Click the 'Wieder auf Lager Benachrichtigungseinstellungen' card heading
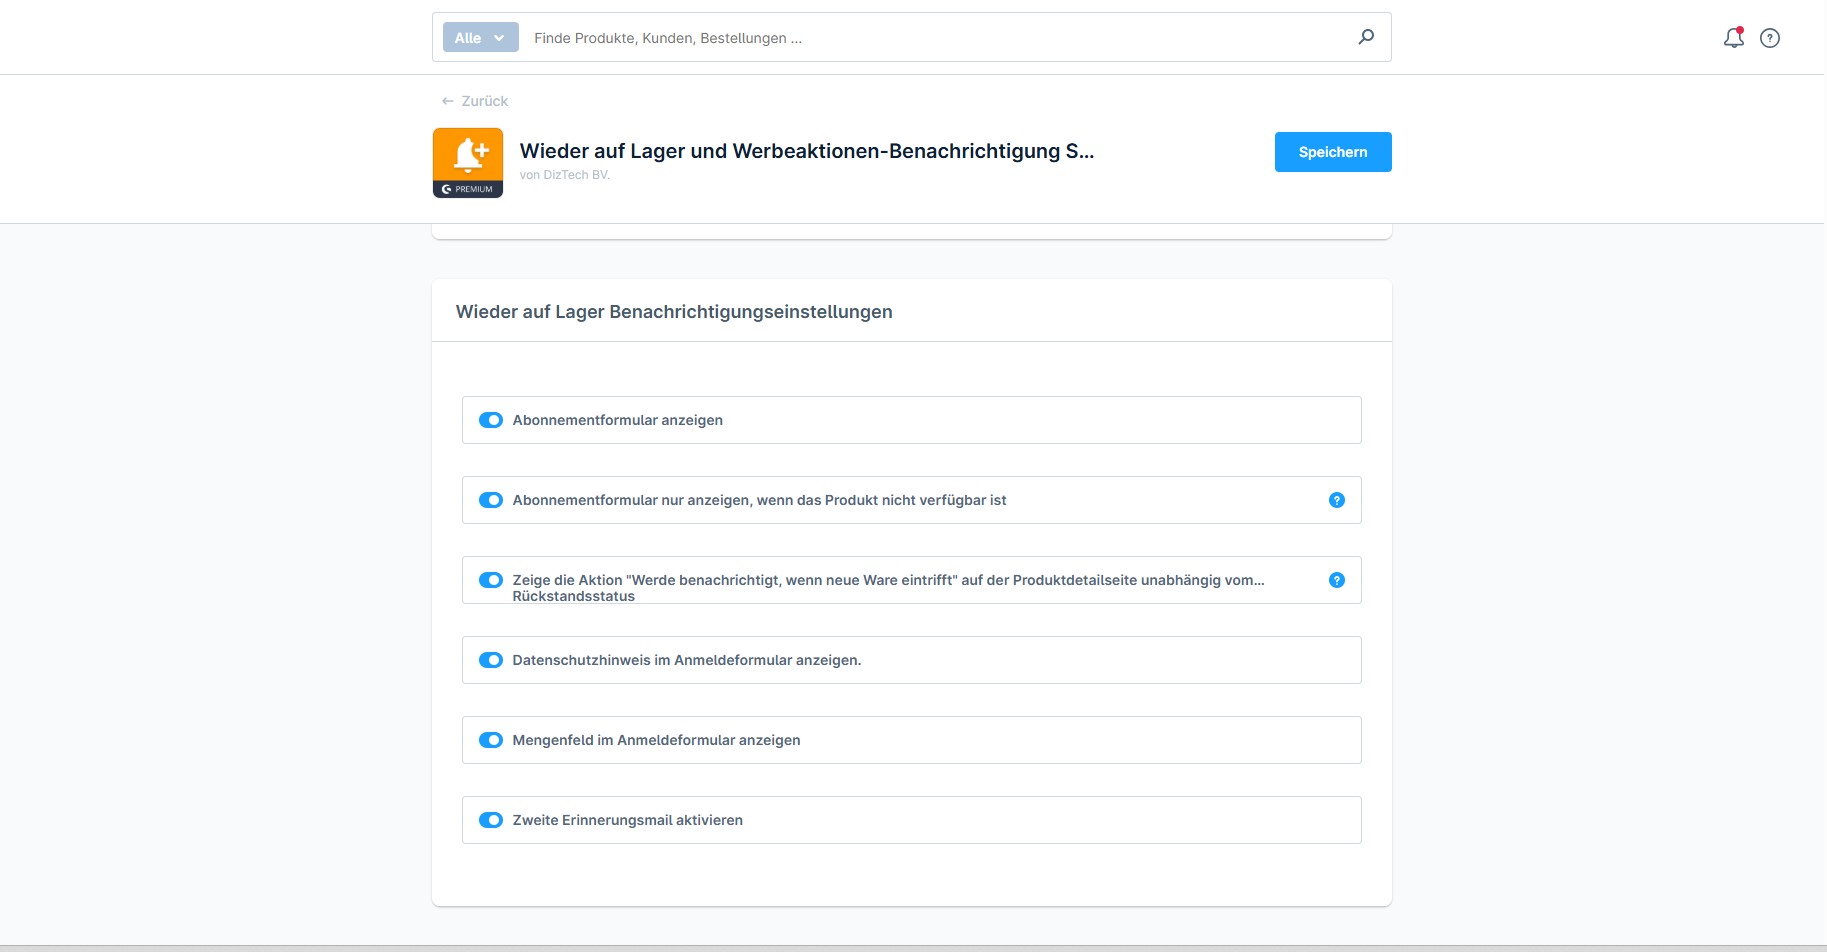This screenshot has width=1827, height=952. click(674, 312)
